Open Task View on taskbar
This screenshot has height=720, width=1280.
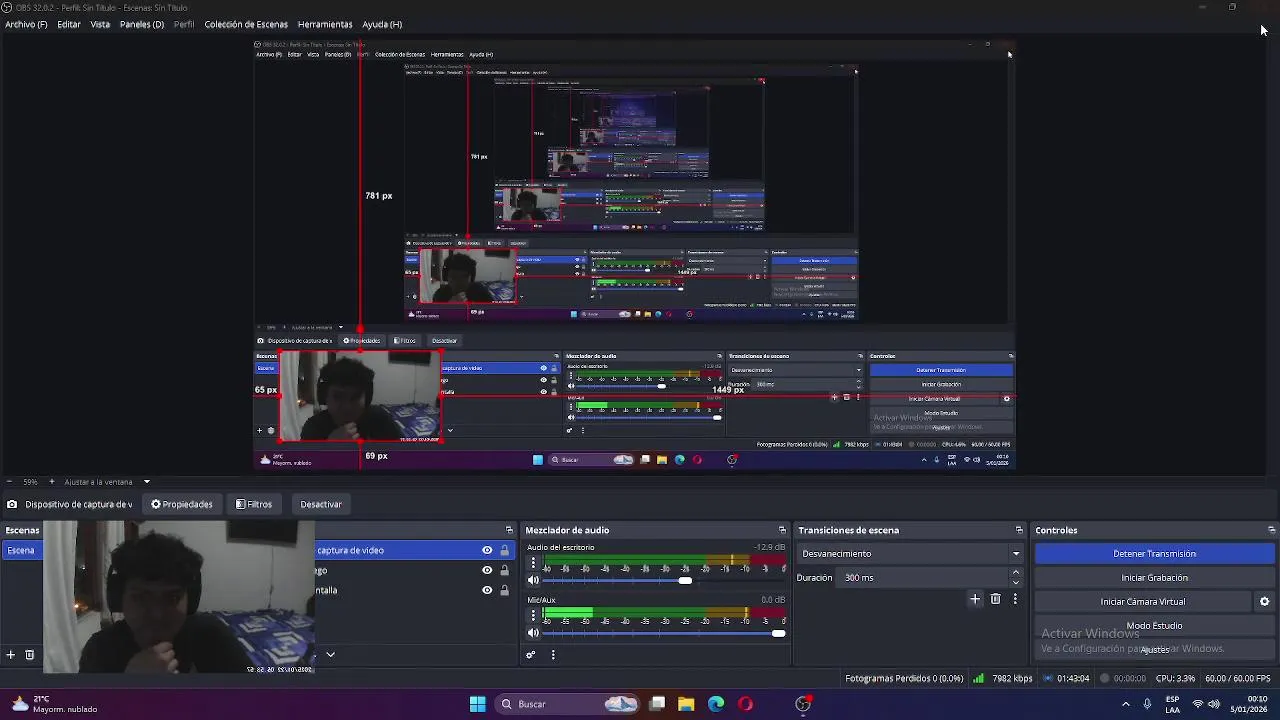coord(657,704)
